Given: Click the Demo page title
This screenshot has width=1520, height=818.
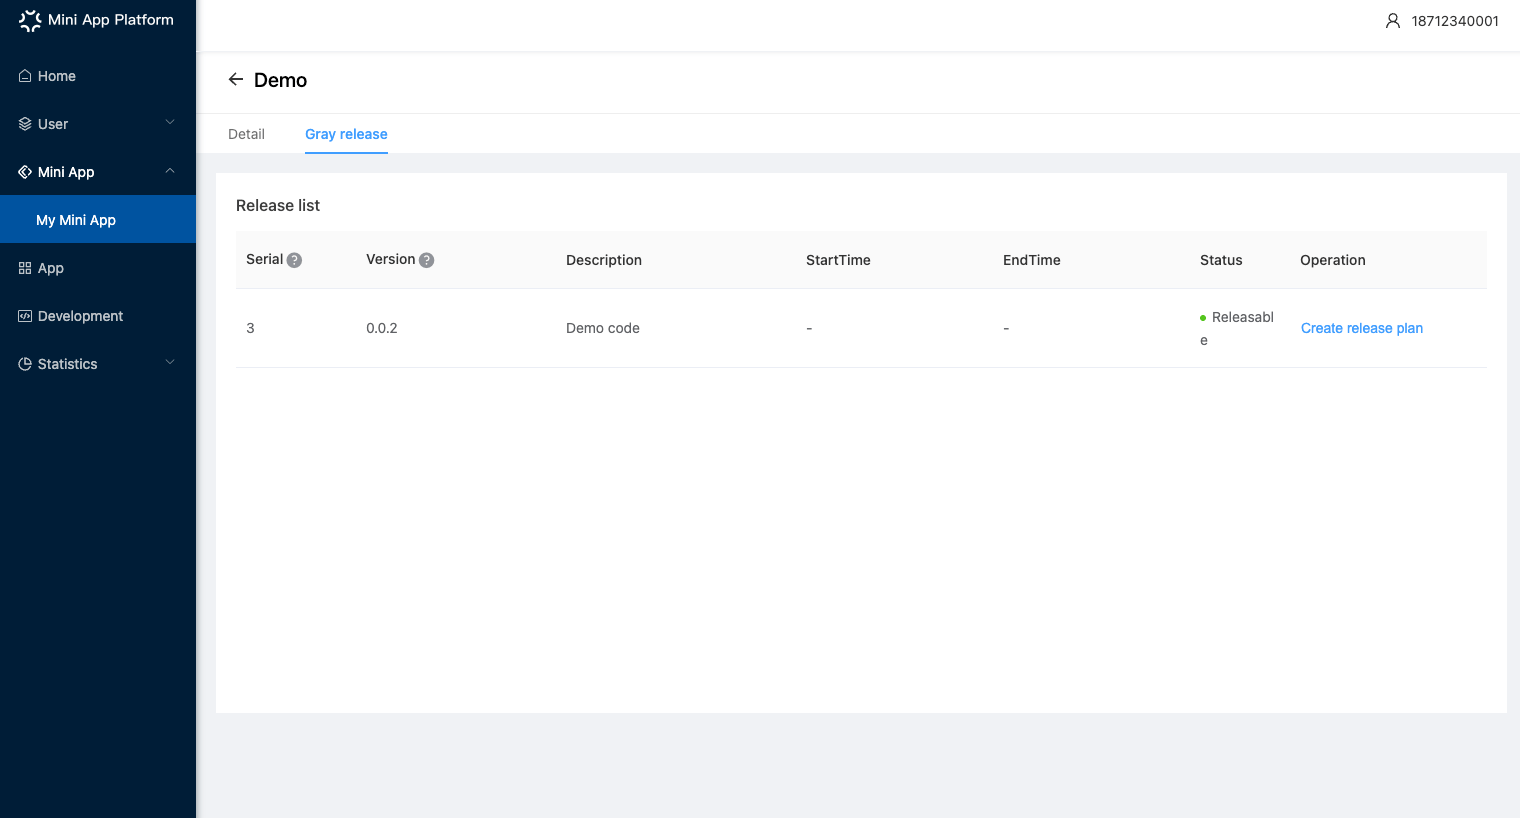Looking at the screenshot, I should 280,80.
